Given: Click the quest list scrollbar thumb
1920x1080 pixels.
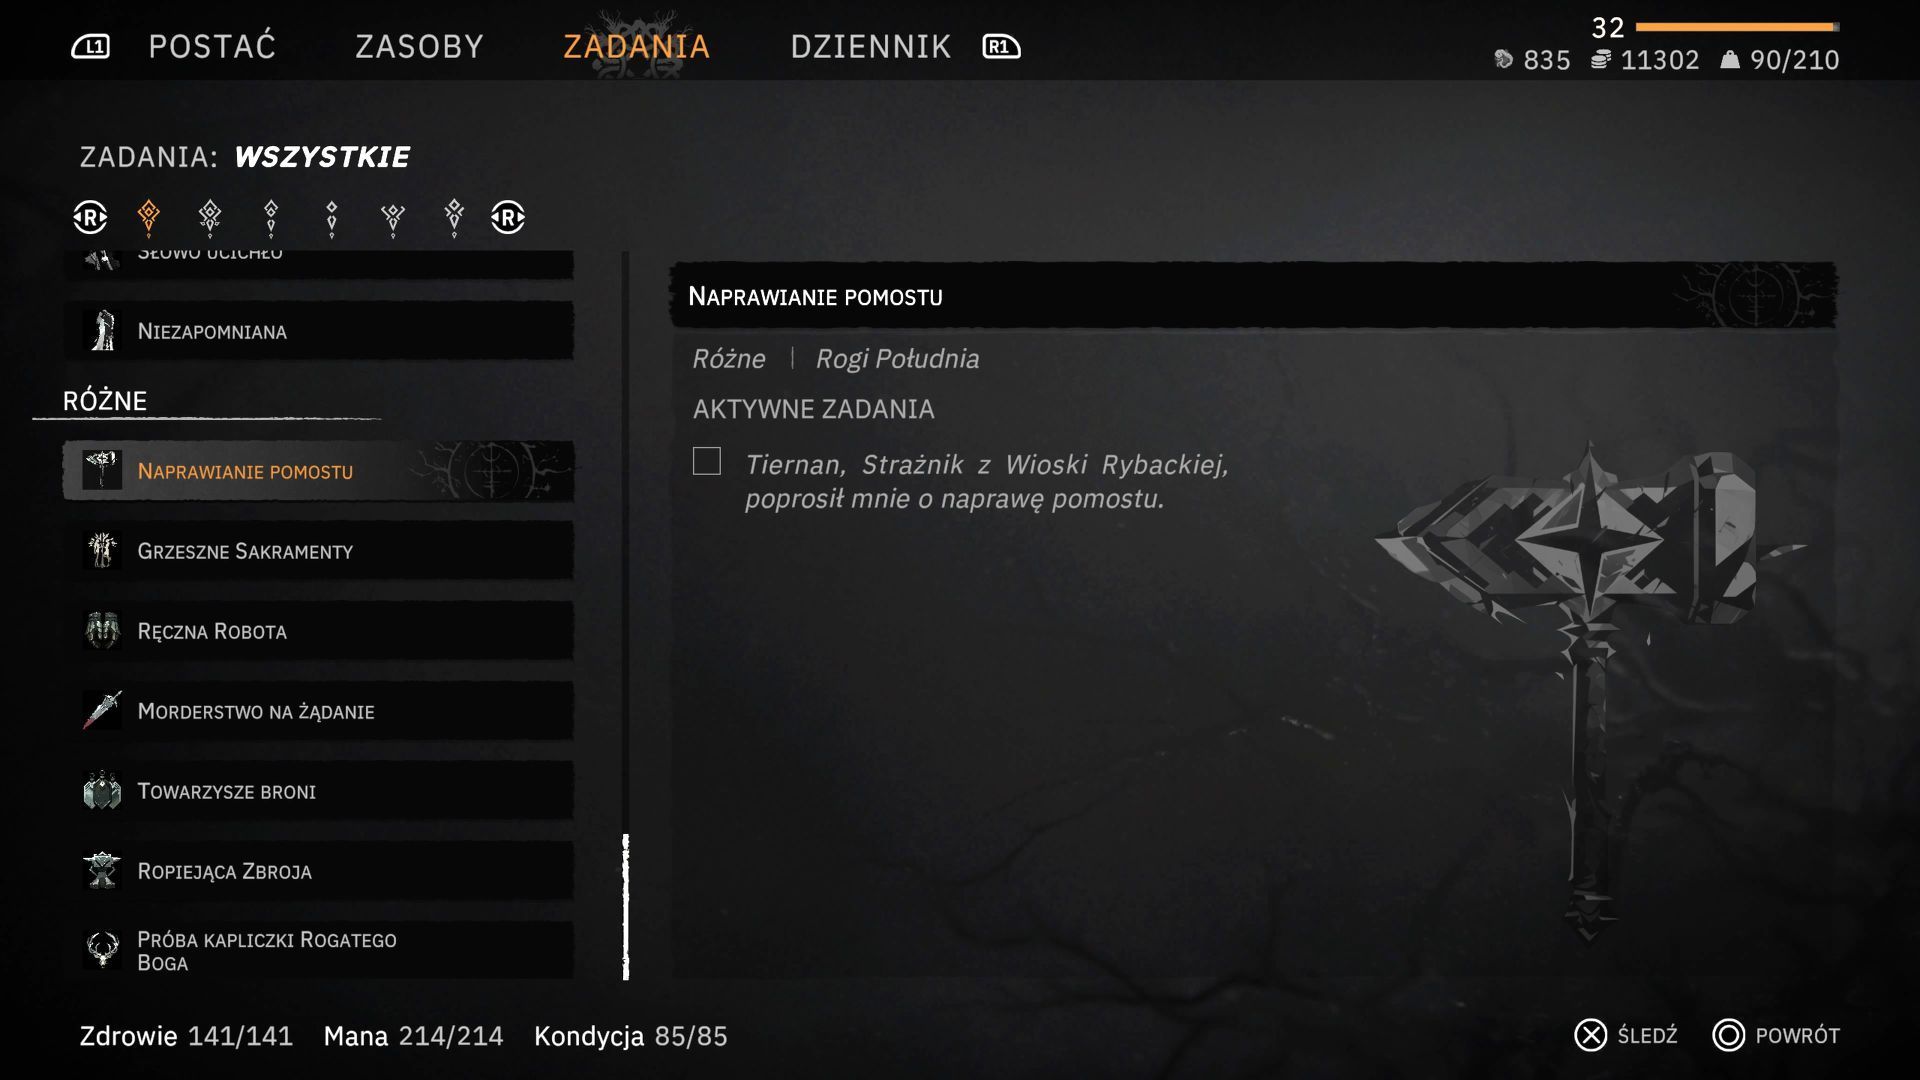Looking at the screenshot, I should tap(626, 907).
